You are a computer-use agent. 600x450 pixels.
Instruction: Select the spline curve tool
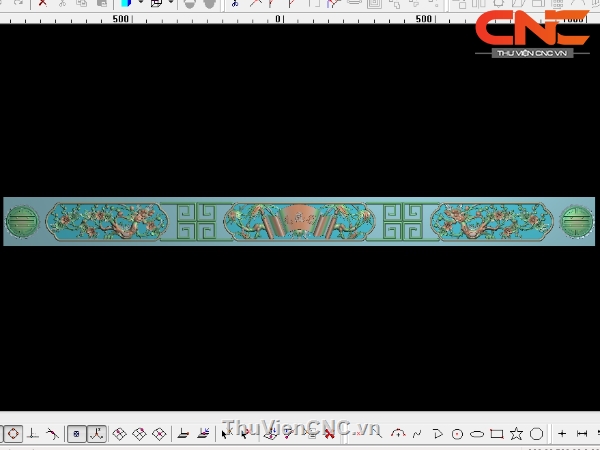(x=418, y=434)
